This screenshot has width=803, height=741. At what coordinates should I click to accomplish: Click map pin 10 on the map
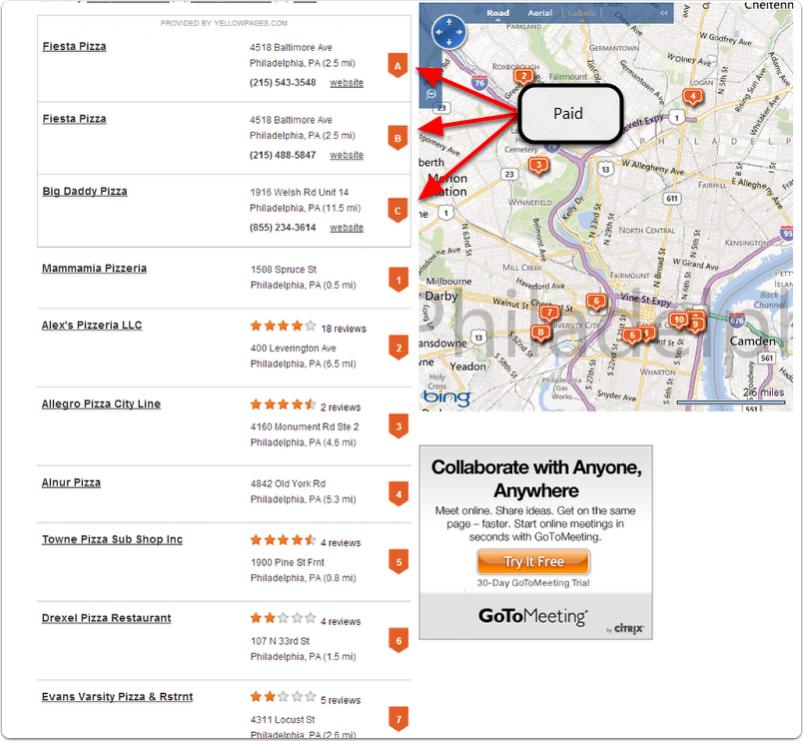point(679,321)
